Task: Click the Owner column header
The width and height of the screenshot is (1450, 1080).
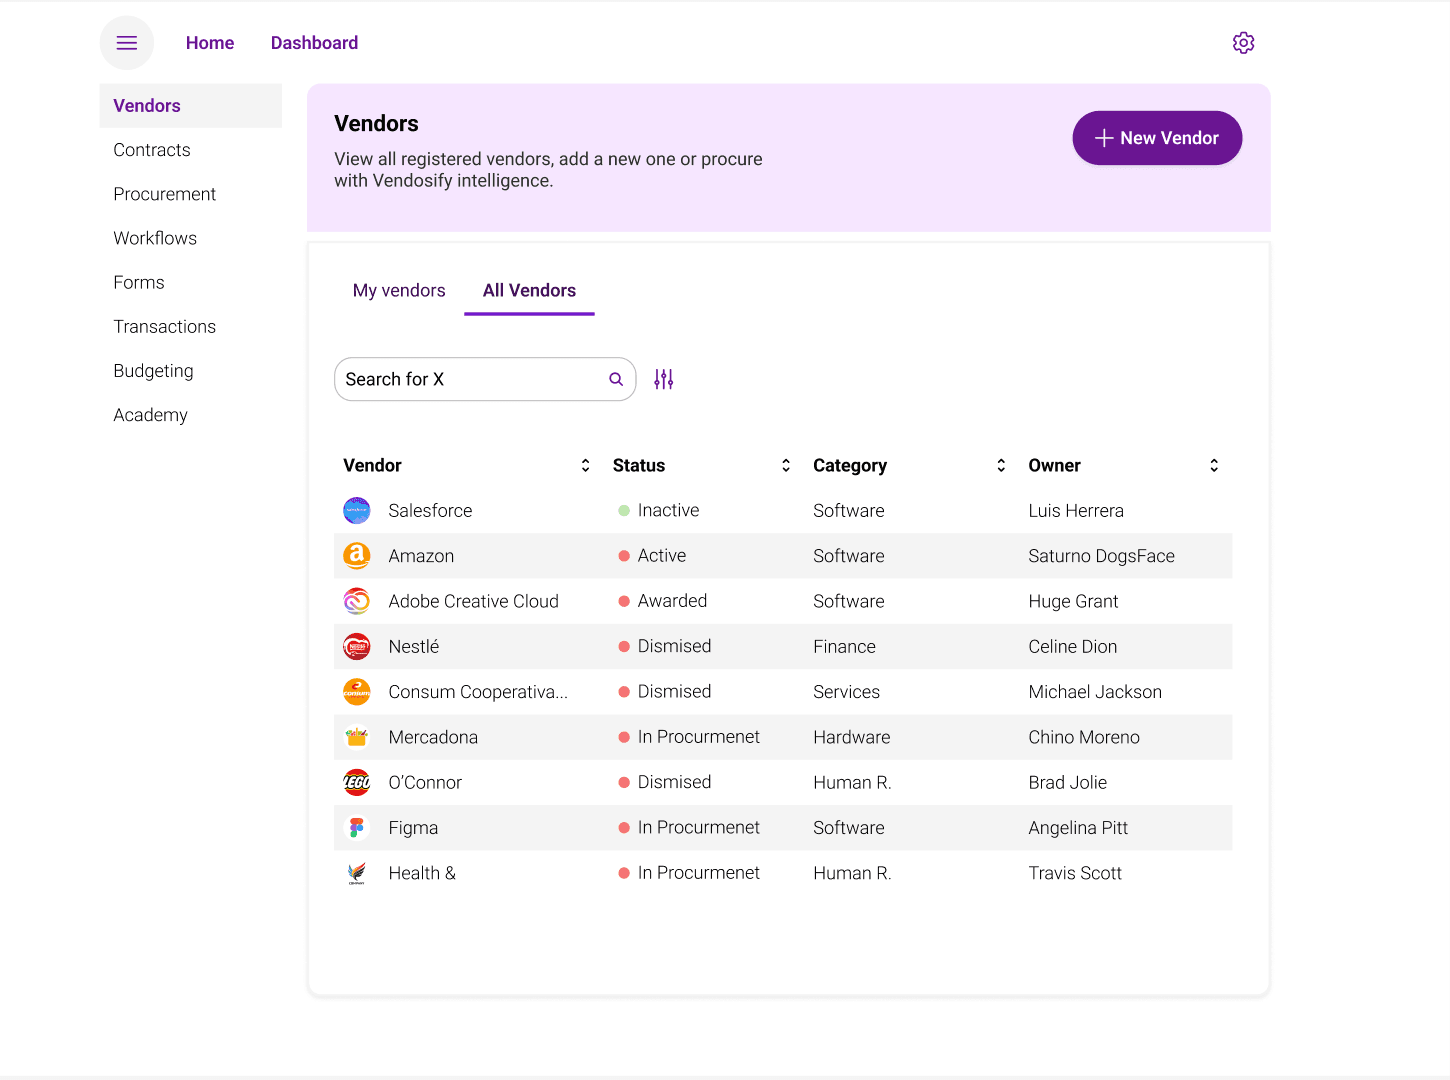Action: [1054, 465]
